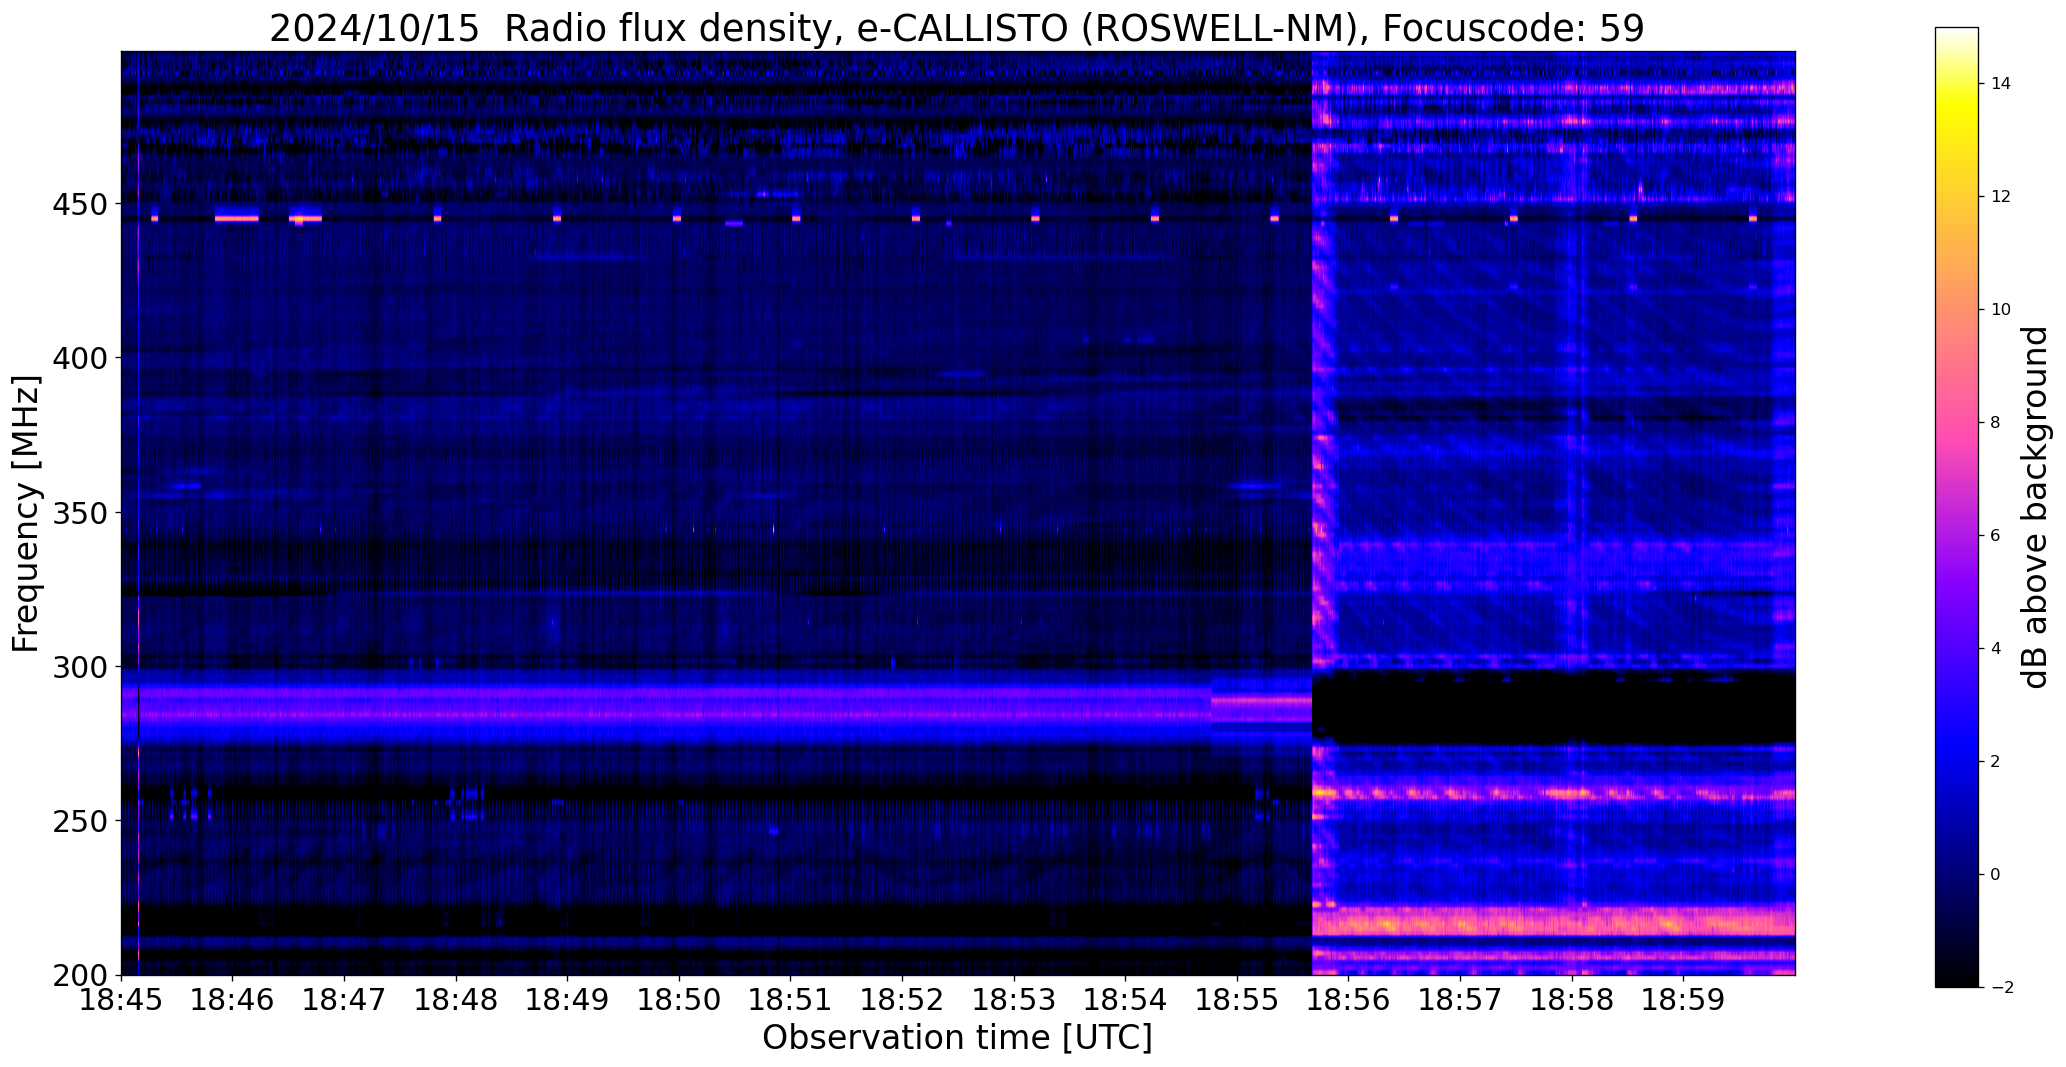Click the black bottom end of the colorbar
The width and height of the screenshot is (2066, 1067).
(x=1957, y=978)
